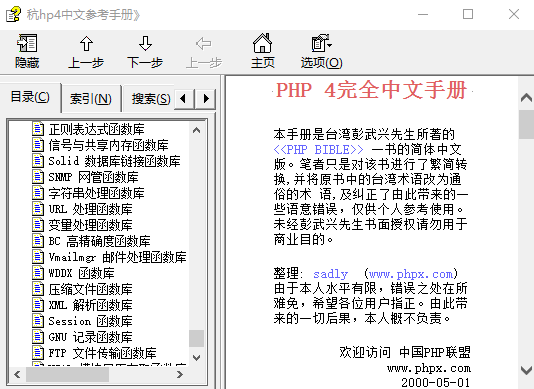Click contents tree vertical scrollbar thumb
This screenshot has height=389, width=534.
(197, 339)
